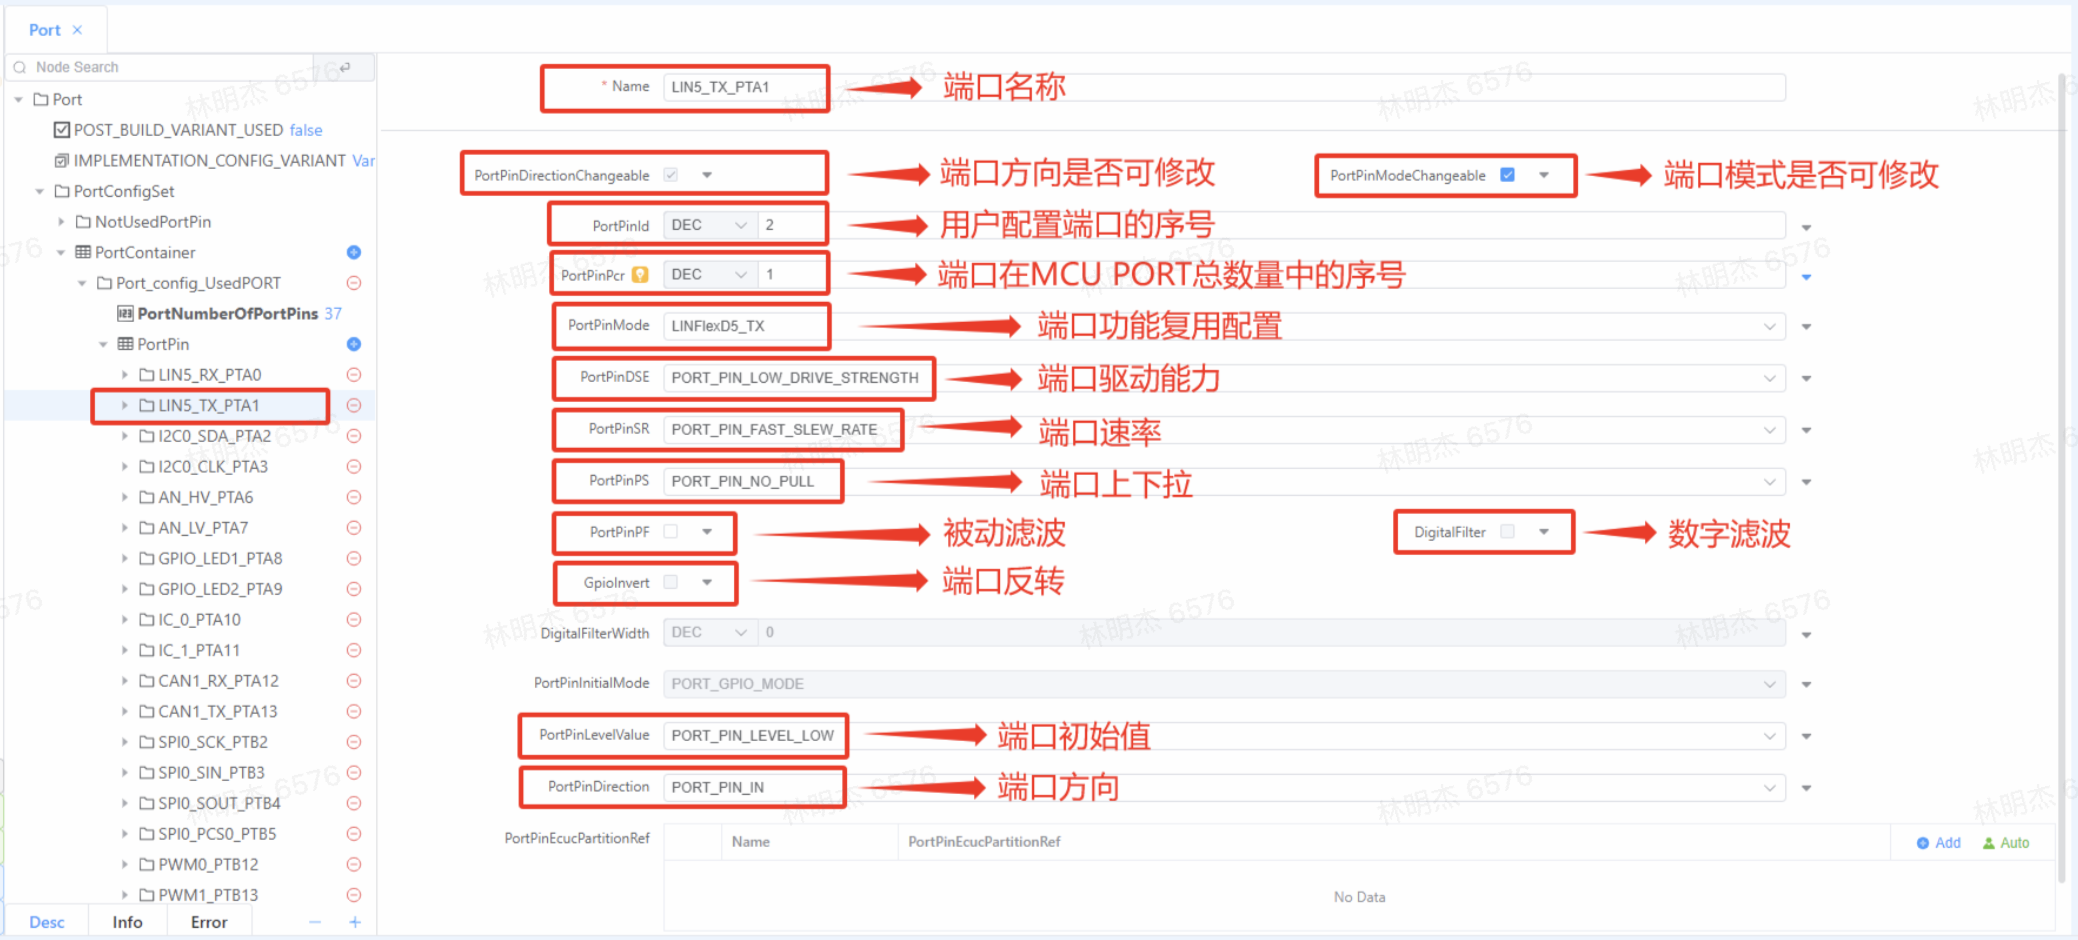
Task: Delete the GPIO_LED1_PTA8 node with its minus icon
Action: click(353, 559)
